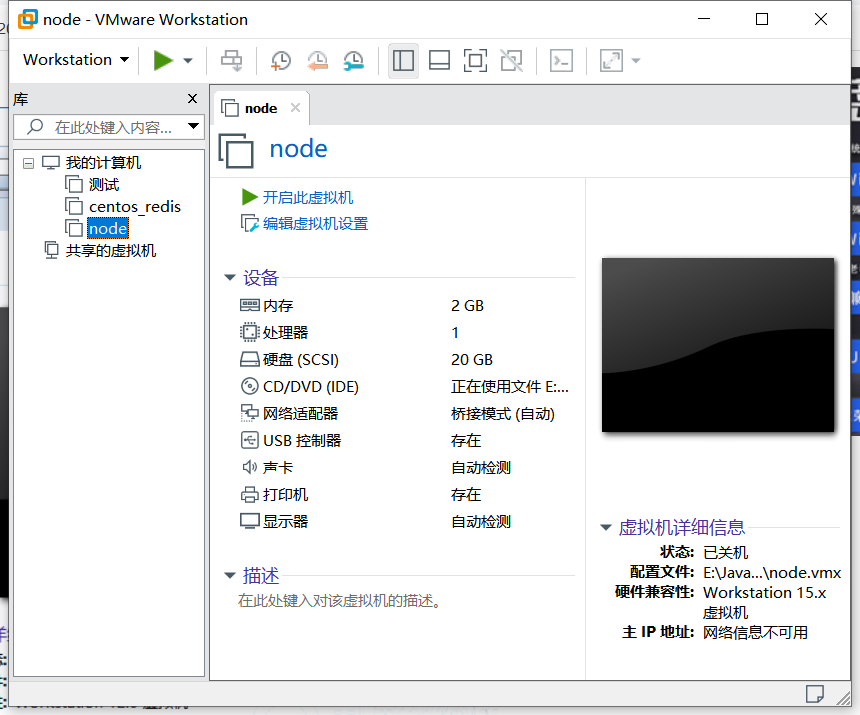Select 共享的虚拟机 in the library
Viewport: 860px width, 715px height.
tap(111, 251)
